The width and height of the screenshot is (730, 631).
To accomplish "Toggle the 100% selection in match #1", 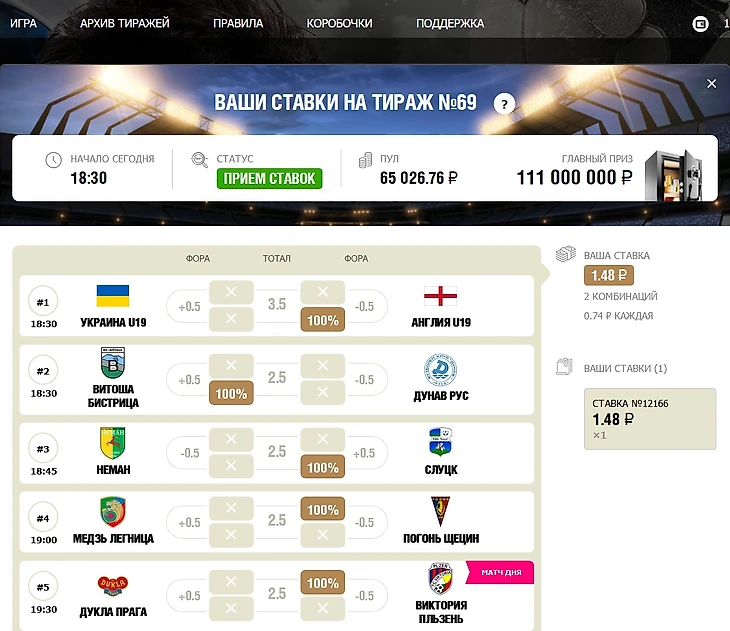I will click(x=323, y=320).
